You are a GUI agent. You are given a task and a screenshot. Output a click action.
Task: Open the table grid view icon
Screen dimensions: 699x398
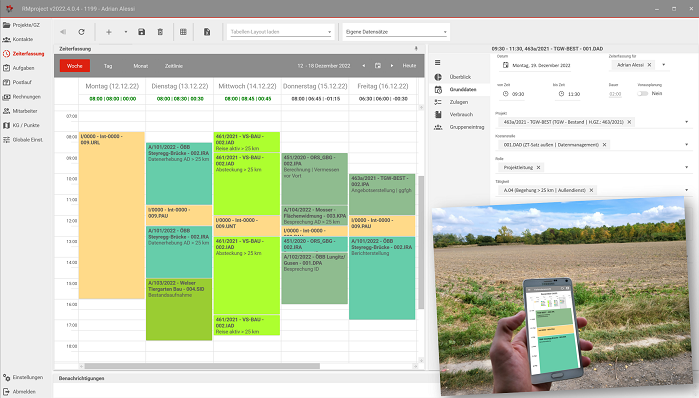(183, 32)
